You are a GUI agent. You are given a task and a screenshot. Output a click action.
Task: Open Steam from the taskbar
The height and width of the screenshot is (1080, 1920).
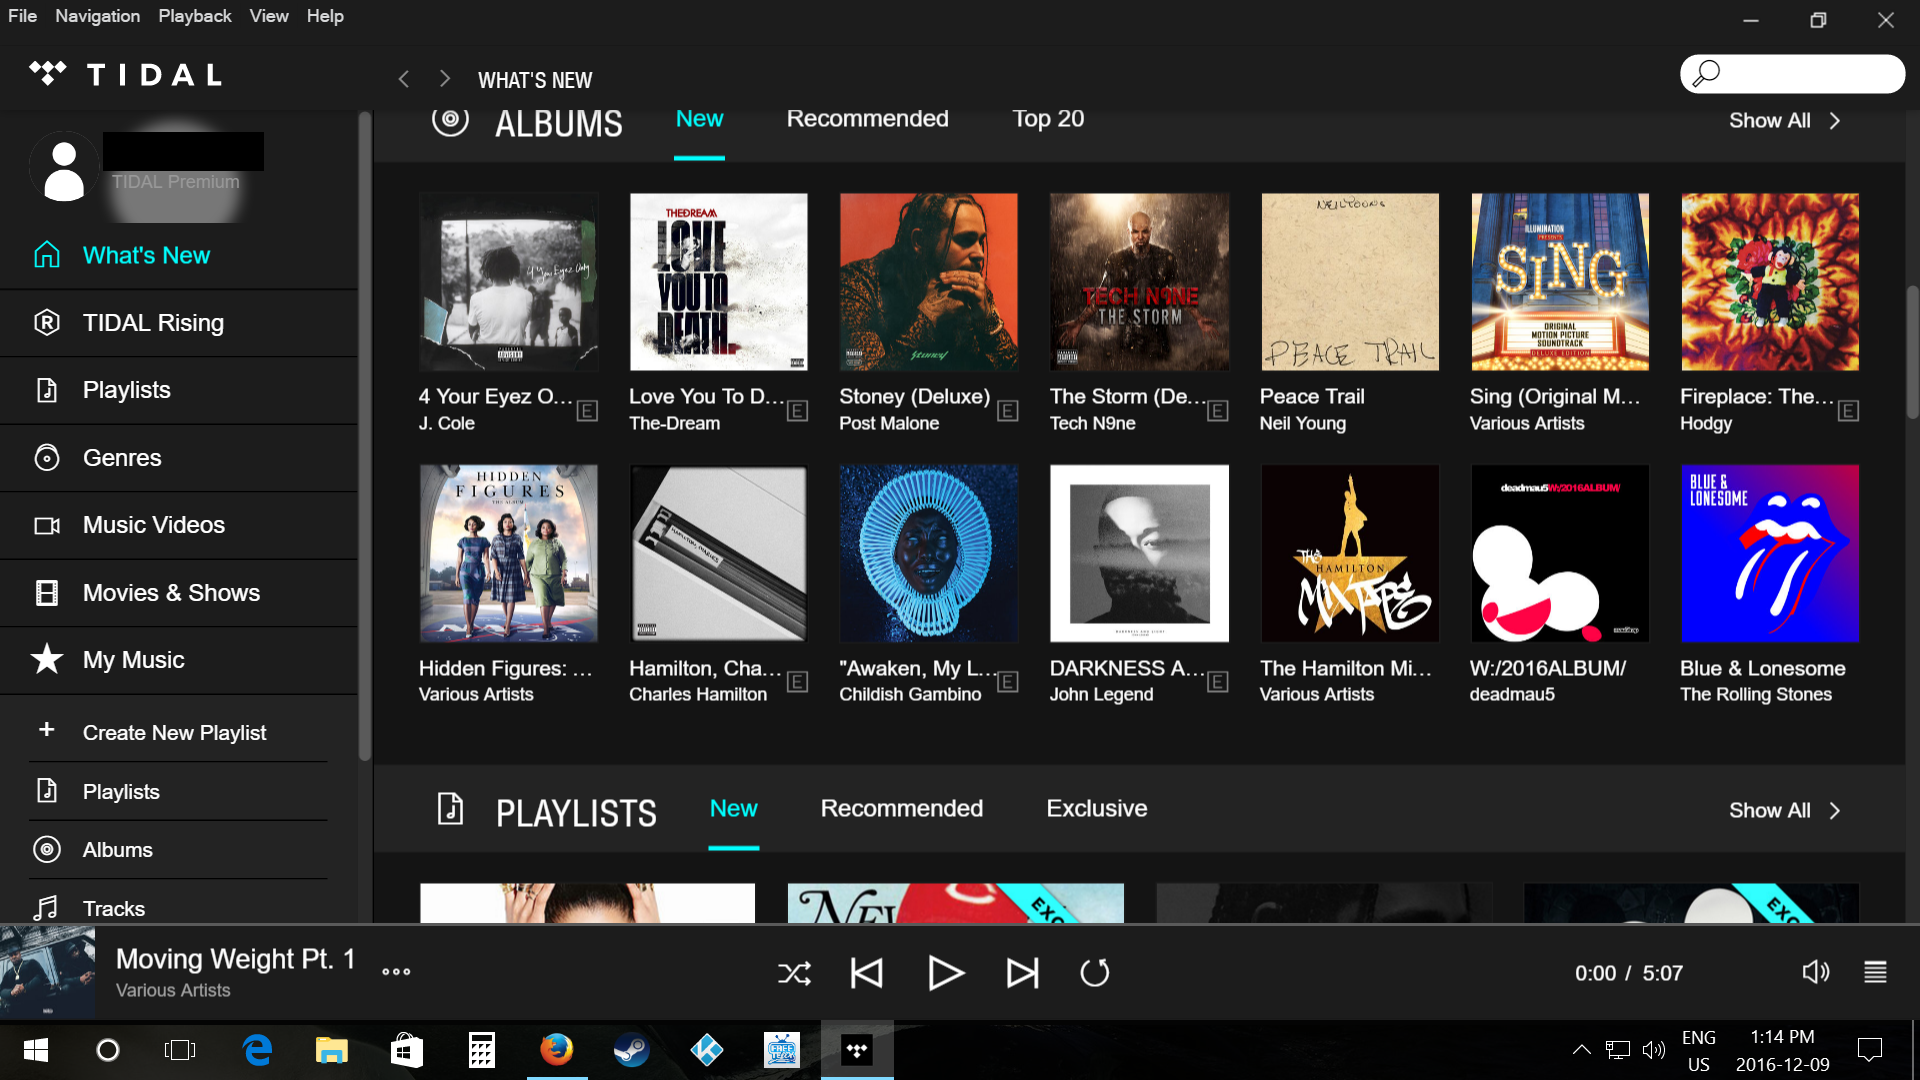click(631, 1050)
